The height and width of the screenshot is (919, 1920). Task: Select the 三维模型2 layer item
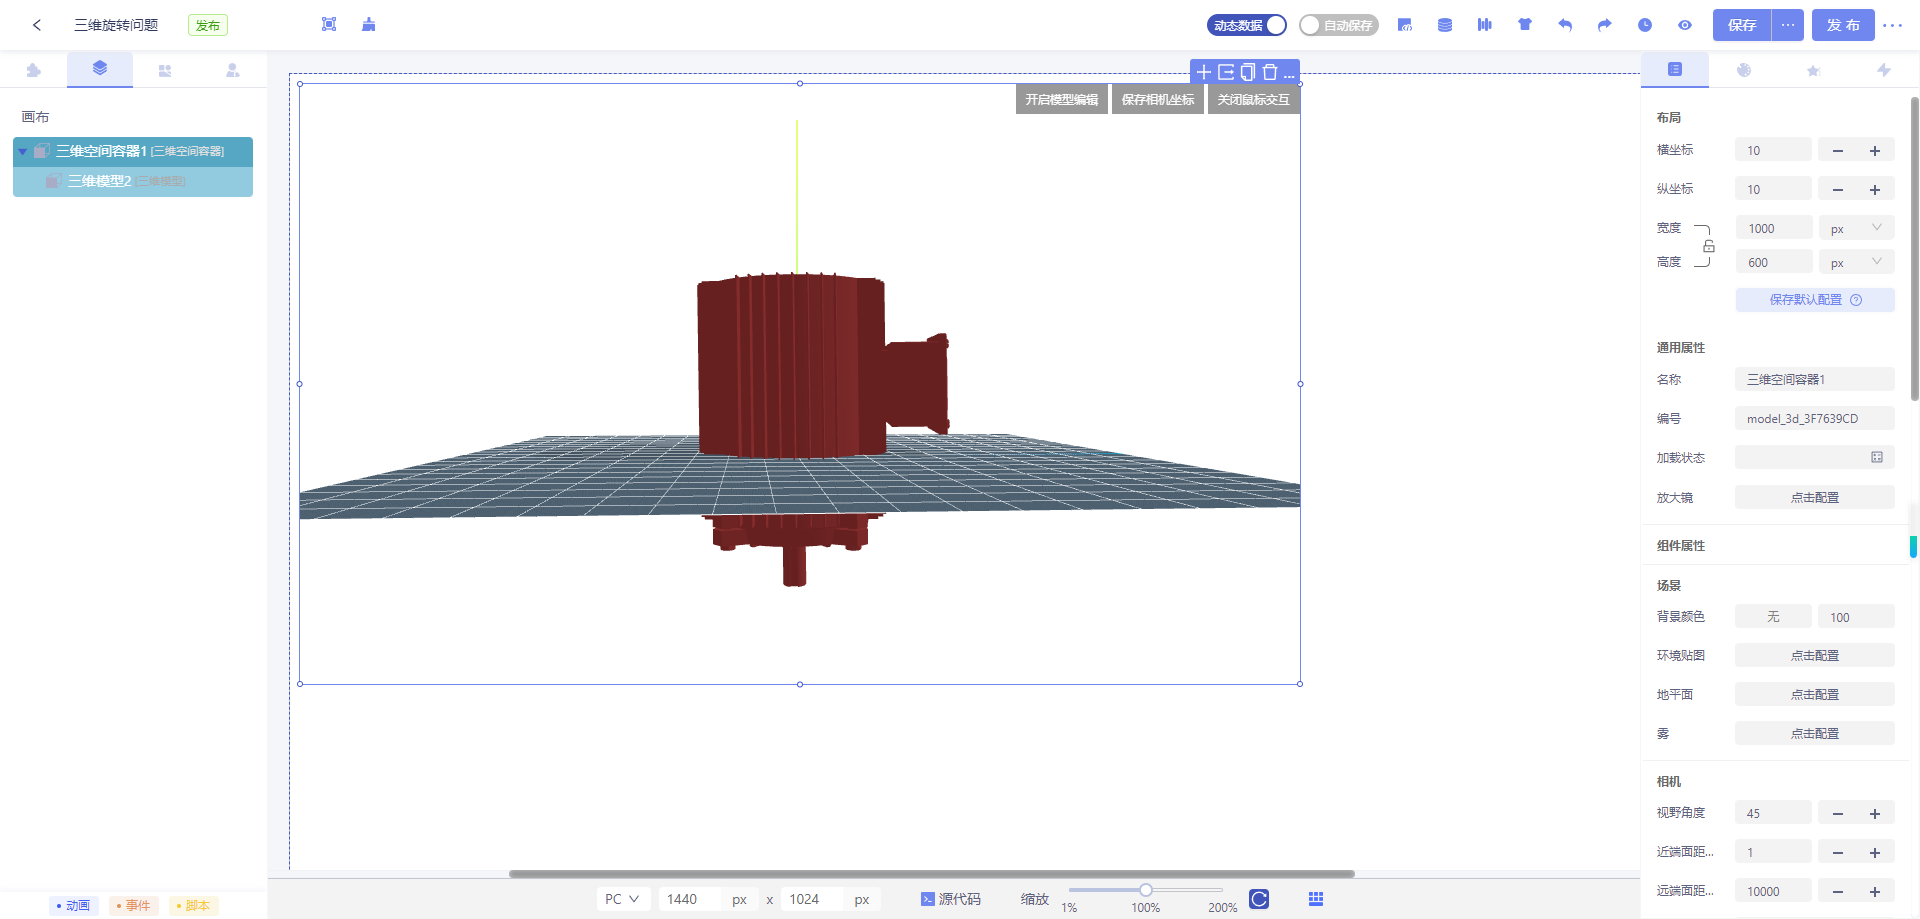point(133,182)
